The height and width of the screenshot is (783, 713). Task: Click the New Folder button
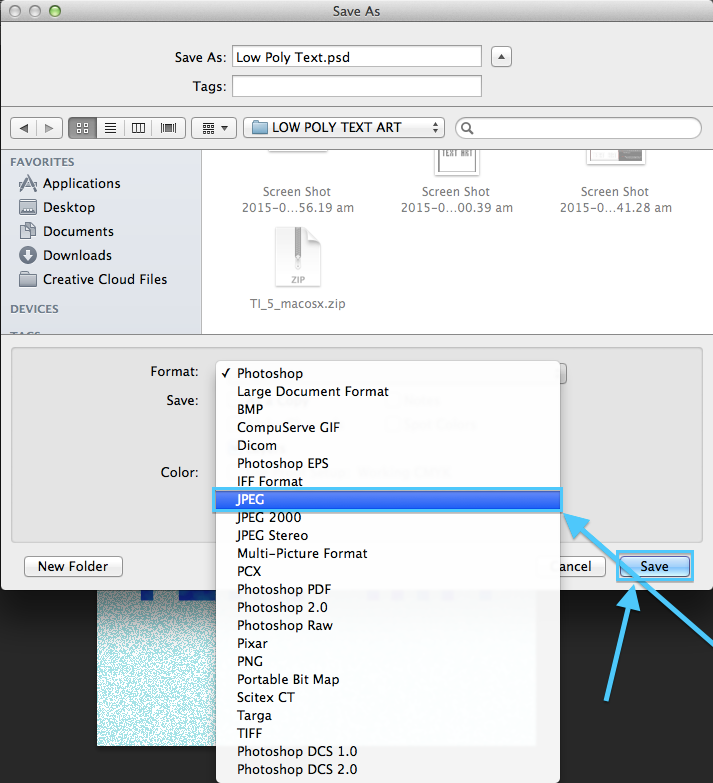pyautogui.click(x=73, y=566)
